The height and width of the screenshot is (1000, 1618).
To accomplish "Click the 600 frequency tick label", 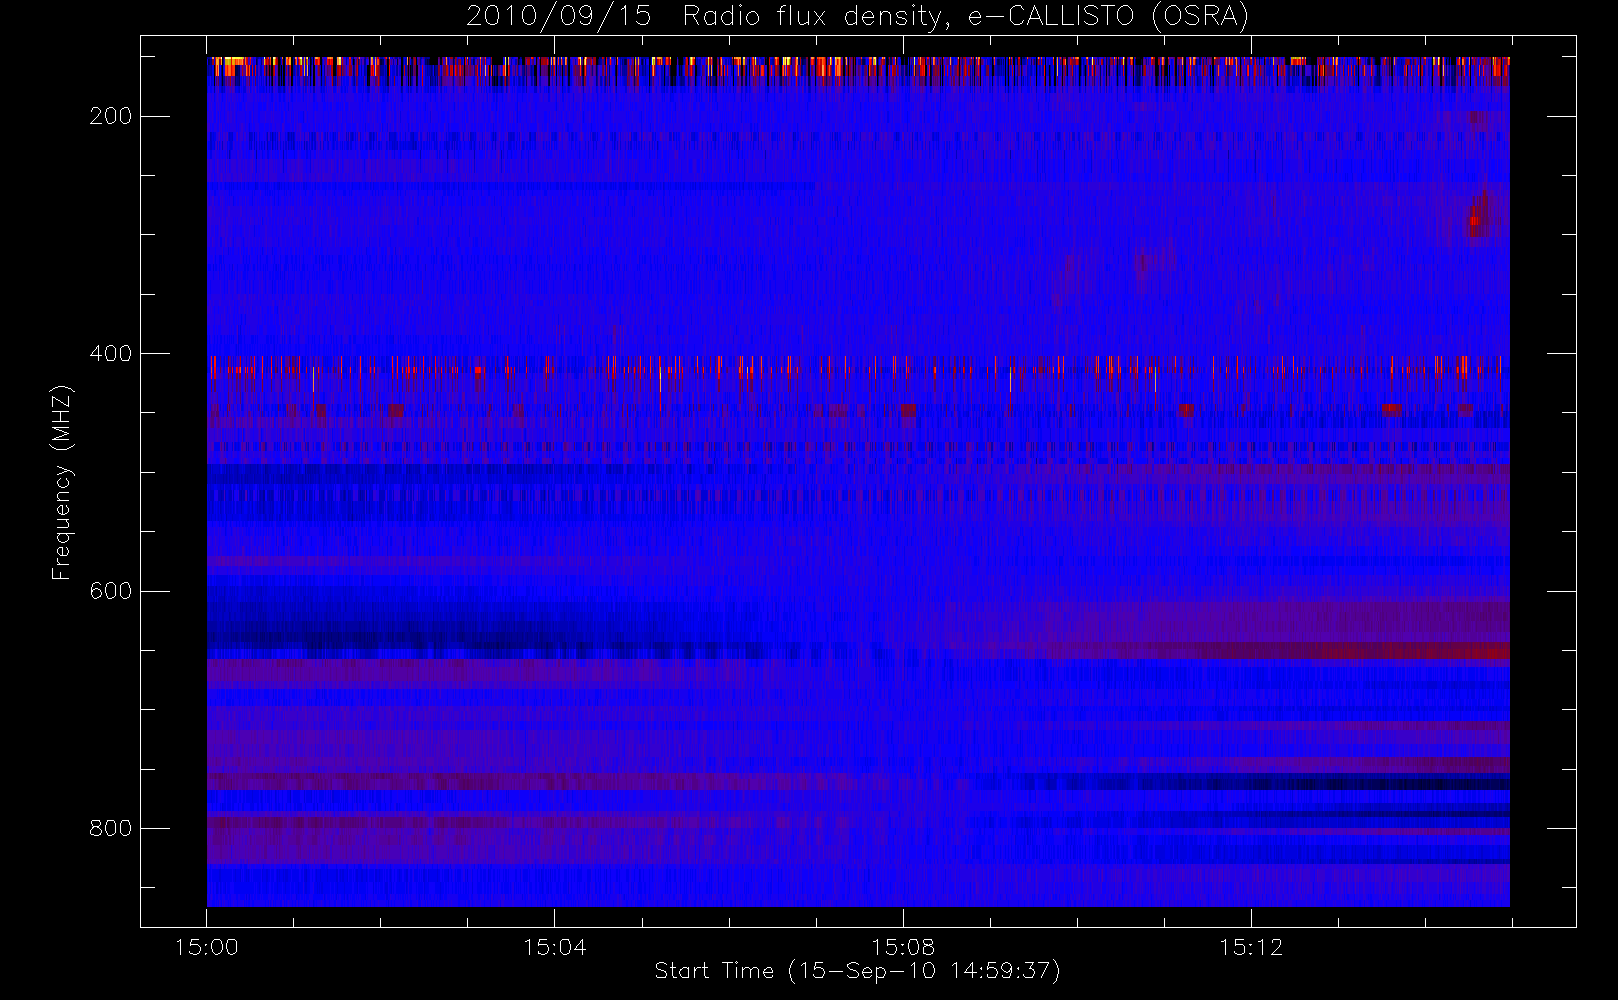I will click(110, 591).
